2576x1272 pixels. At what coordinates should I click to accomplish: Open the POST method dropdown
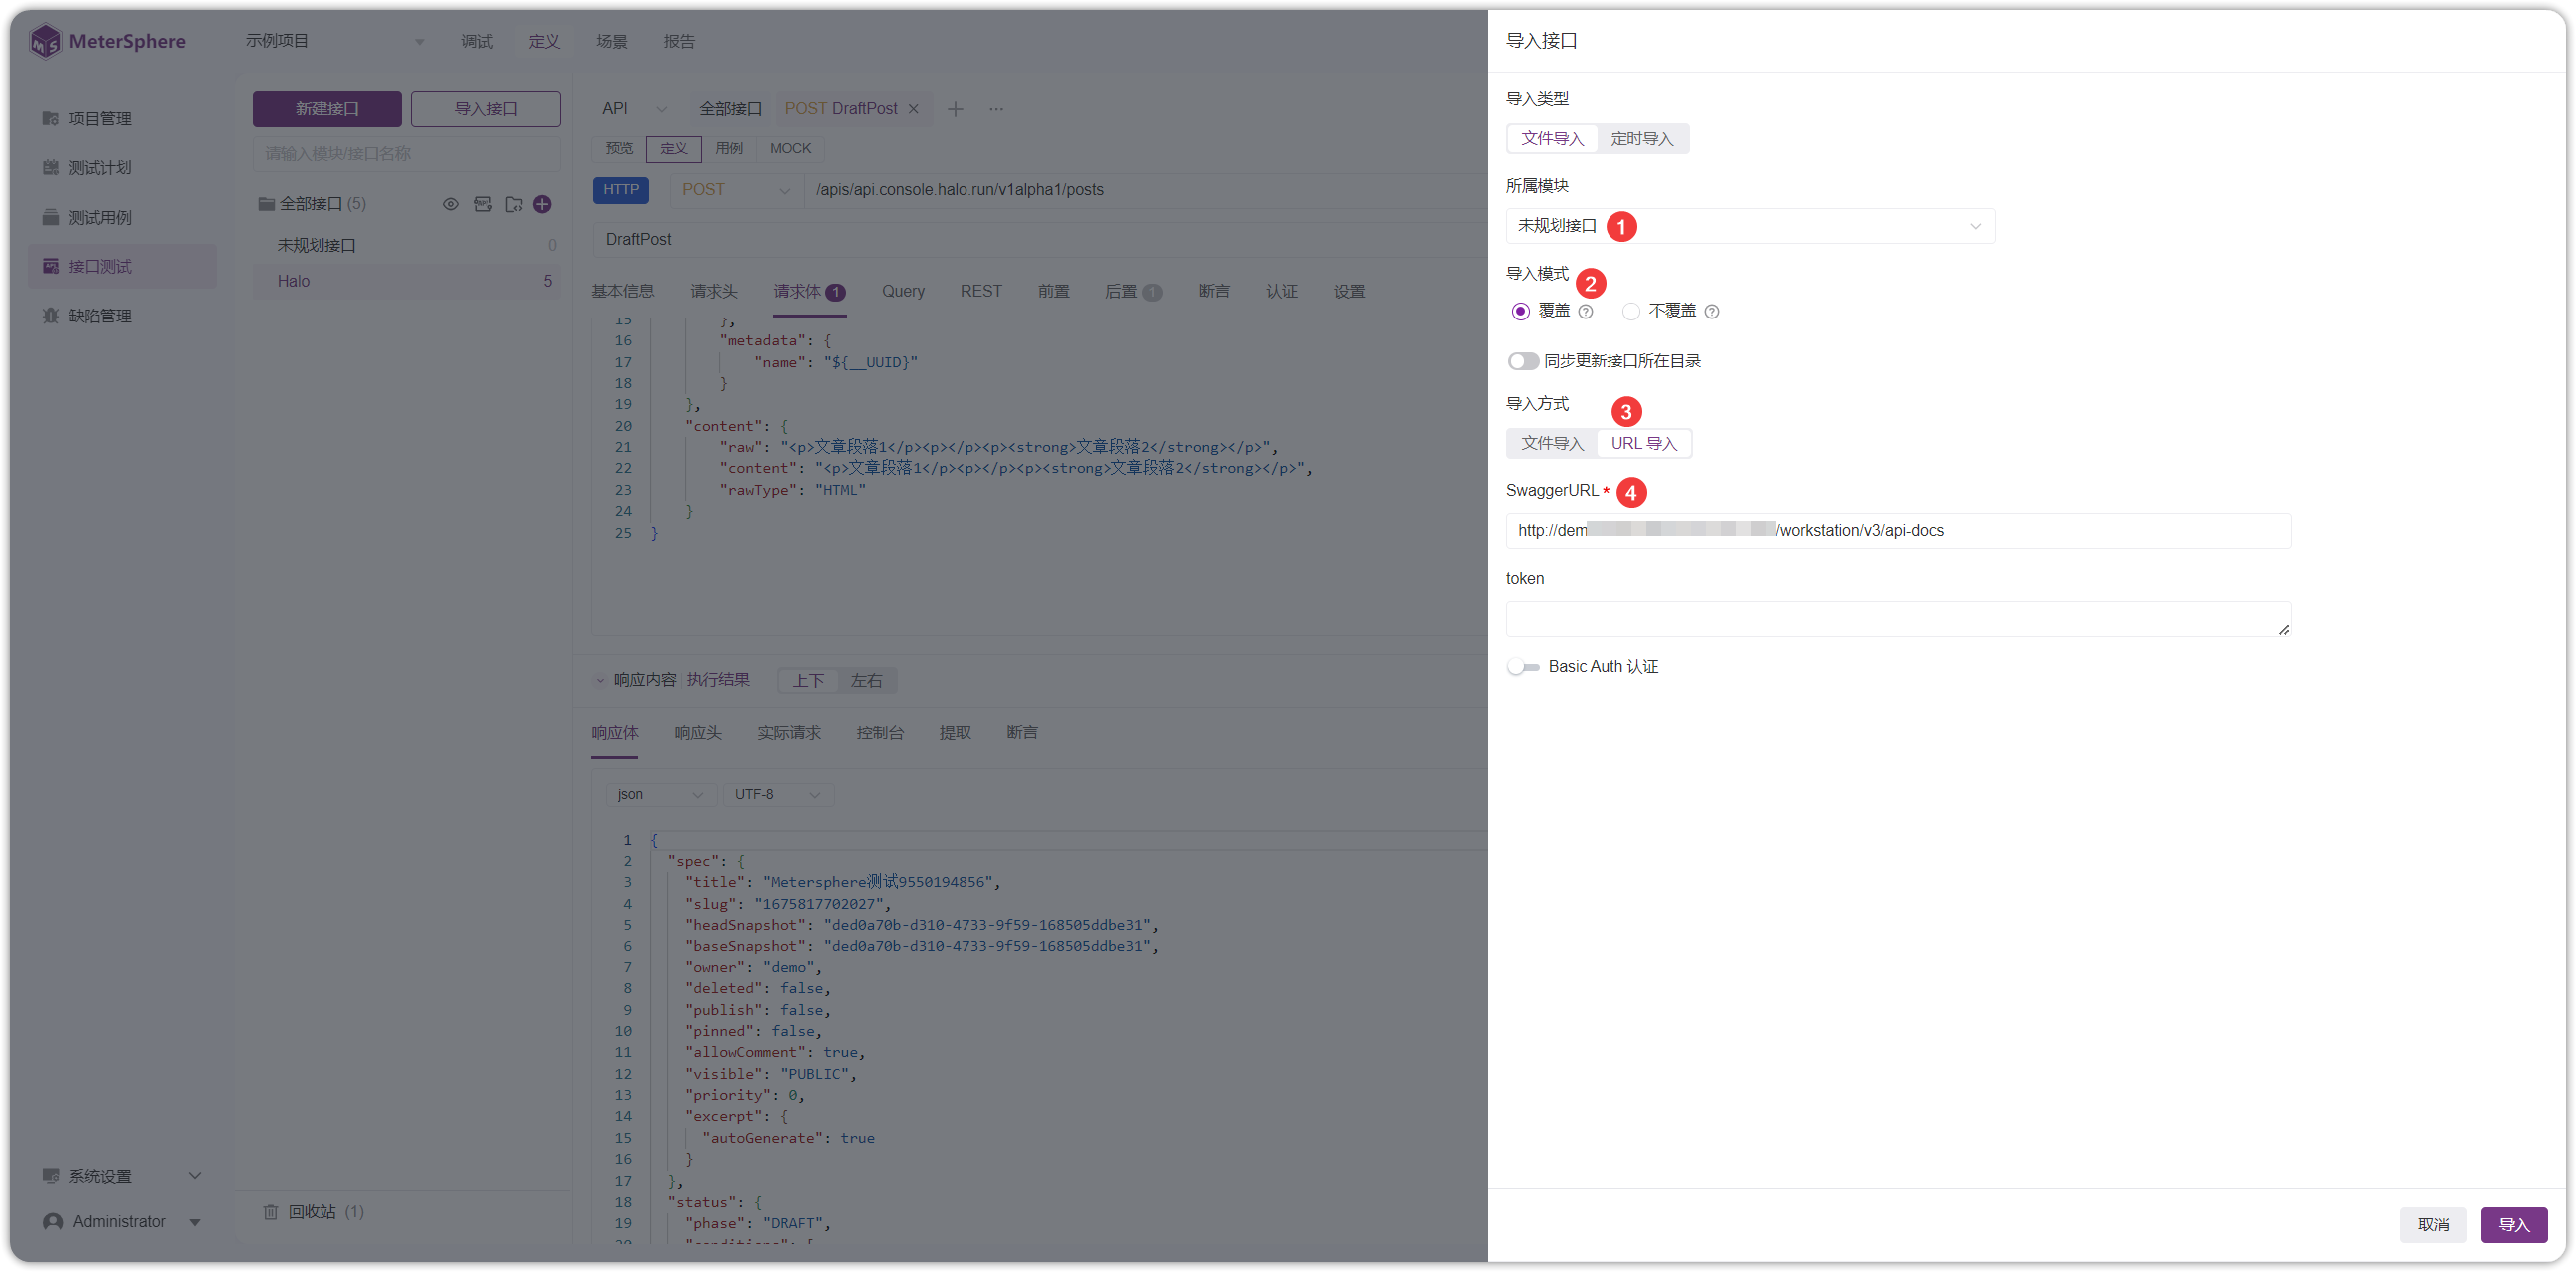coord(735,190)
